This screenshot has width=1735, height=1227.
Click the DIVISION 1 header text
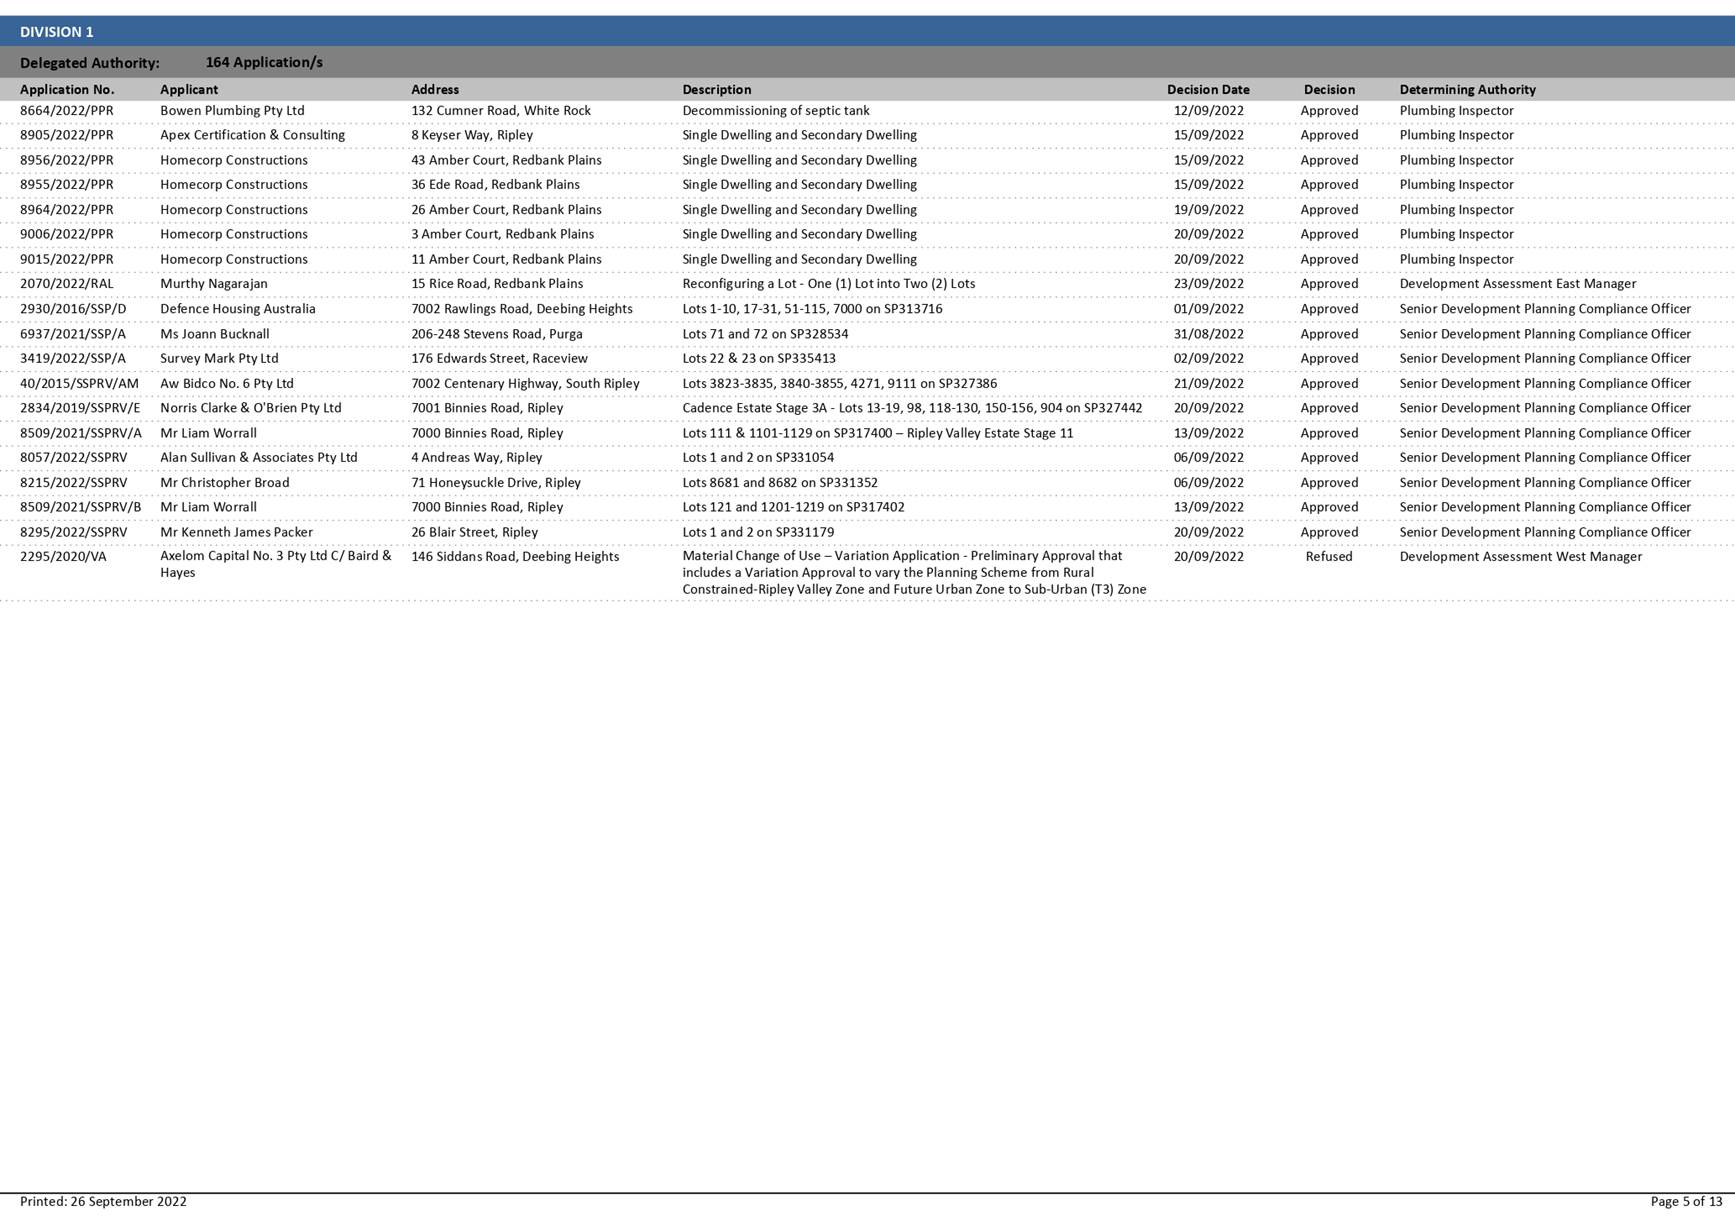pyautogui.click(x=56, y=32)
